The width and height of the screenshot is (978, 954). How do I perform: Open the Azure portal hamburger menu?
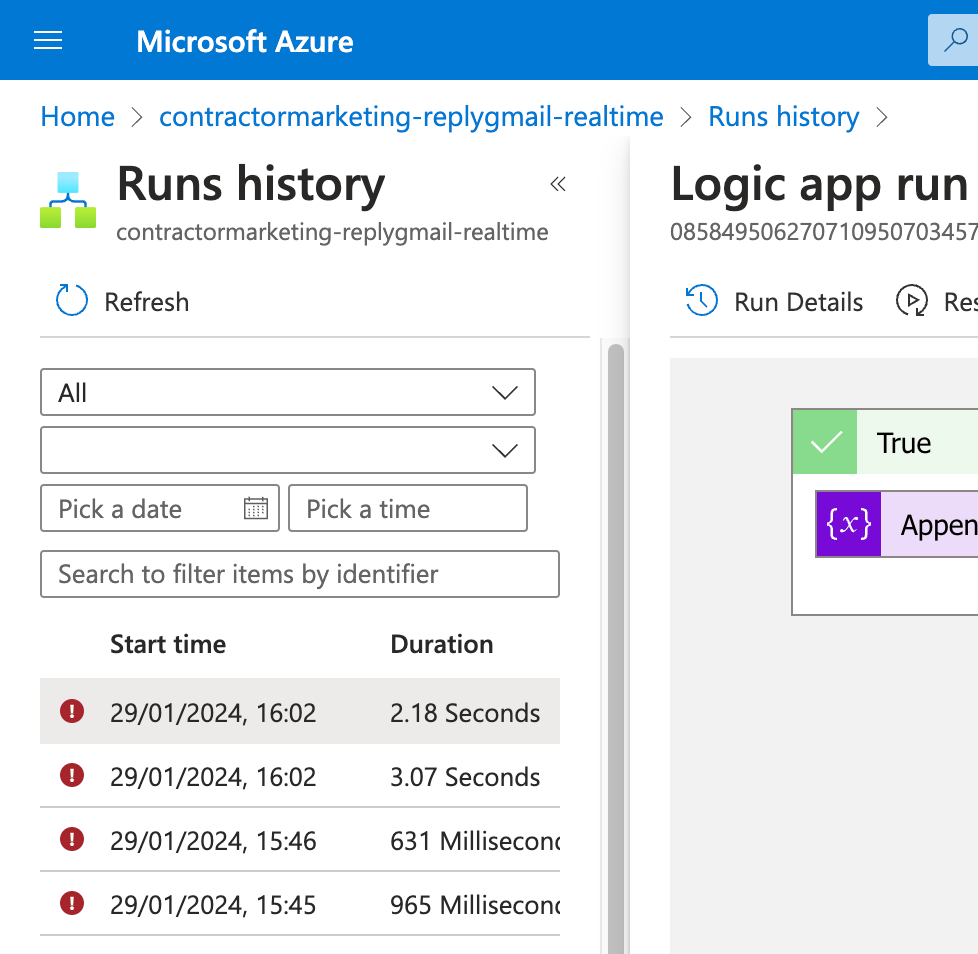pyautogui.click(x=48, y=41)
